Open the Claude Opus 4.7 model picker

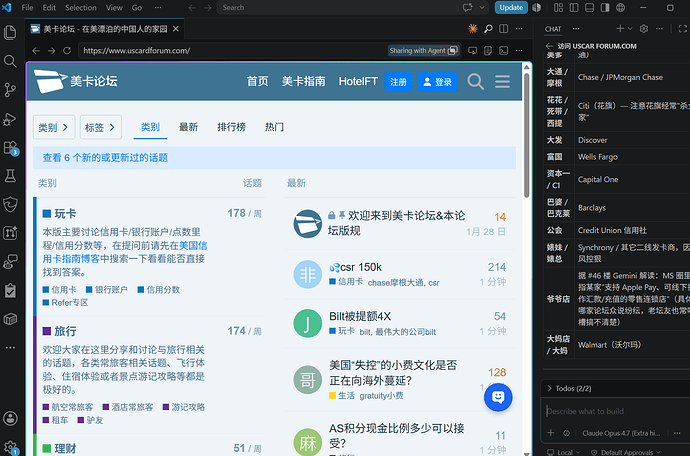pos(620,433)
